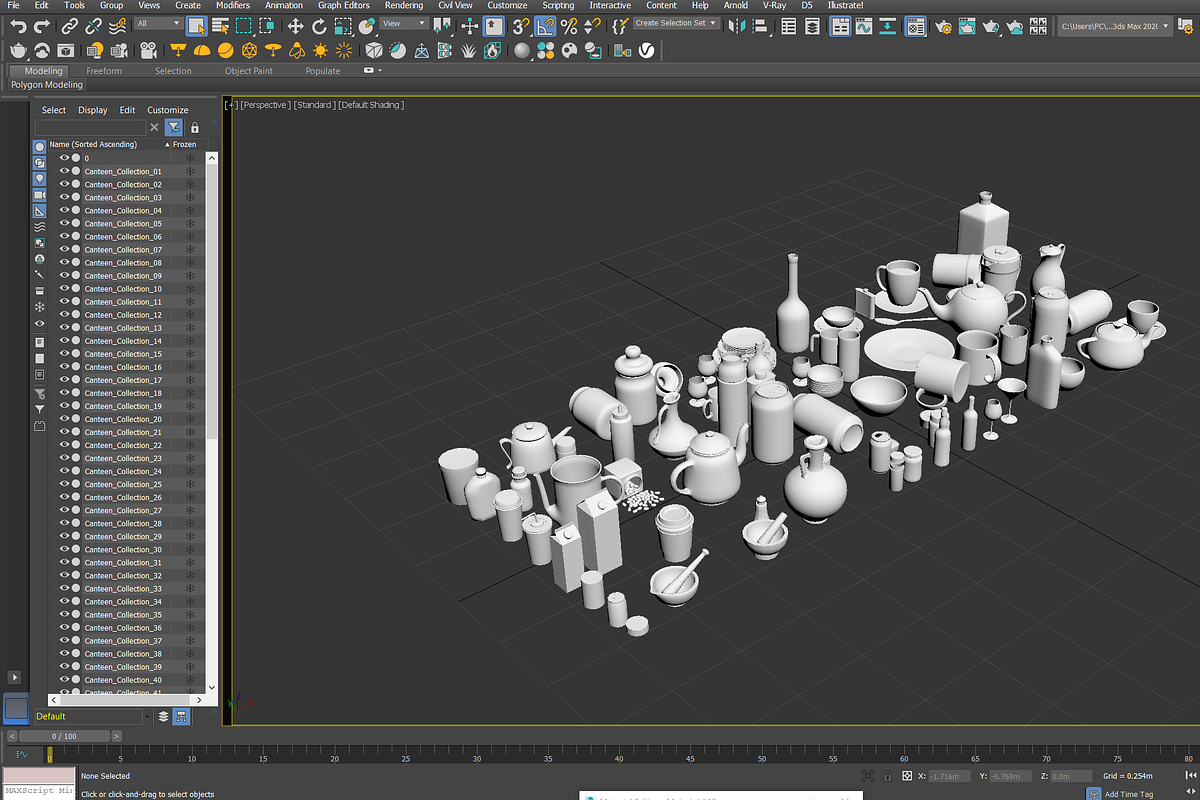This screenshot has height=800, width=1200.
Task: Activate the Select and Scale tool
Action: [344, 27]
